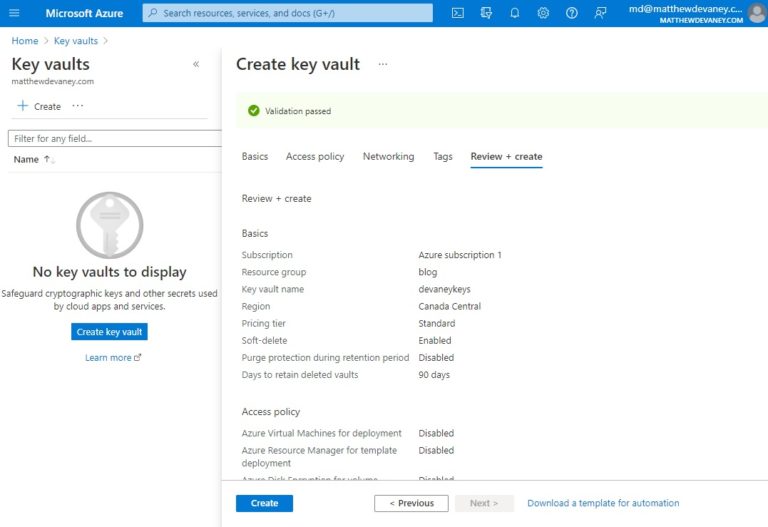
Task: Open portal settings gear
Action: pos(543,13)
